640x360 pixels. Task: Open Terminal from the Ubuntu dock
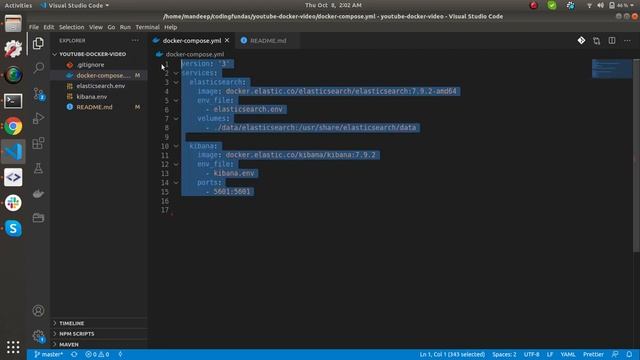coord(13,100)
